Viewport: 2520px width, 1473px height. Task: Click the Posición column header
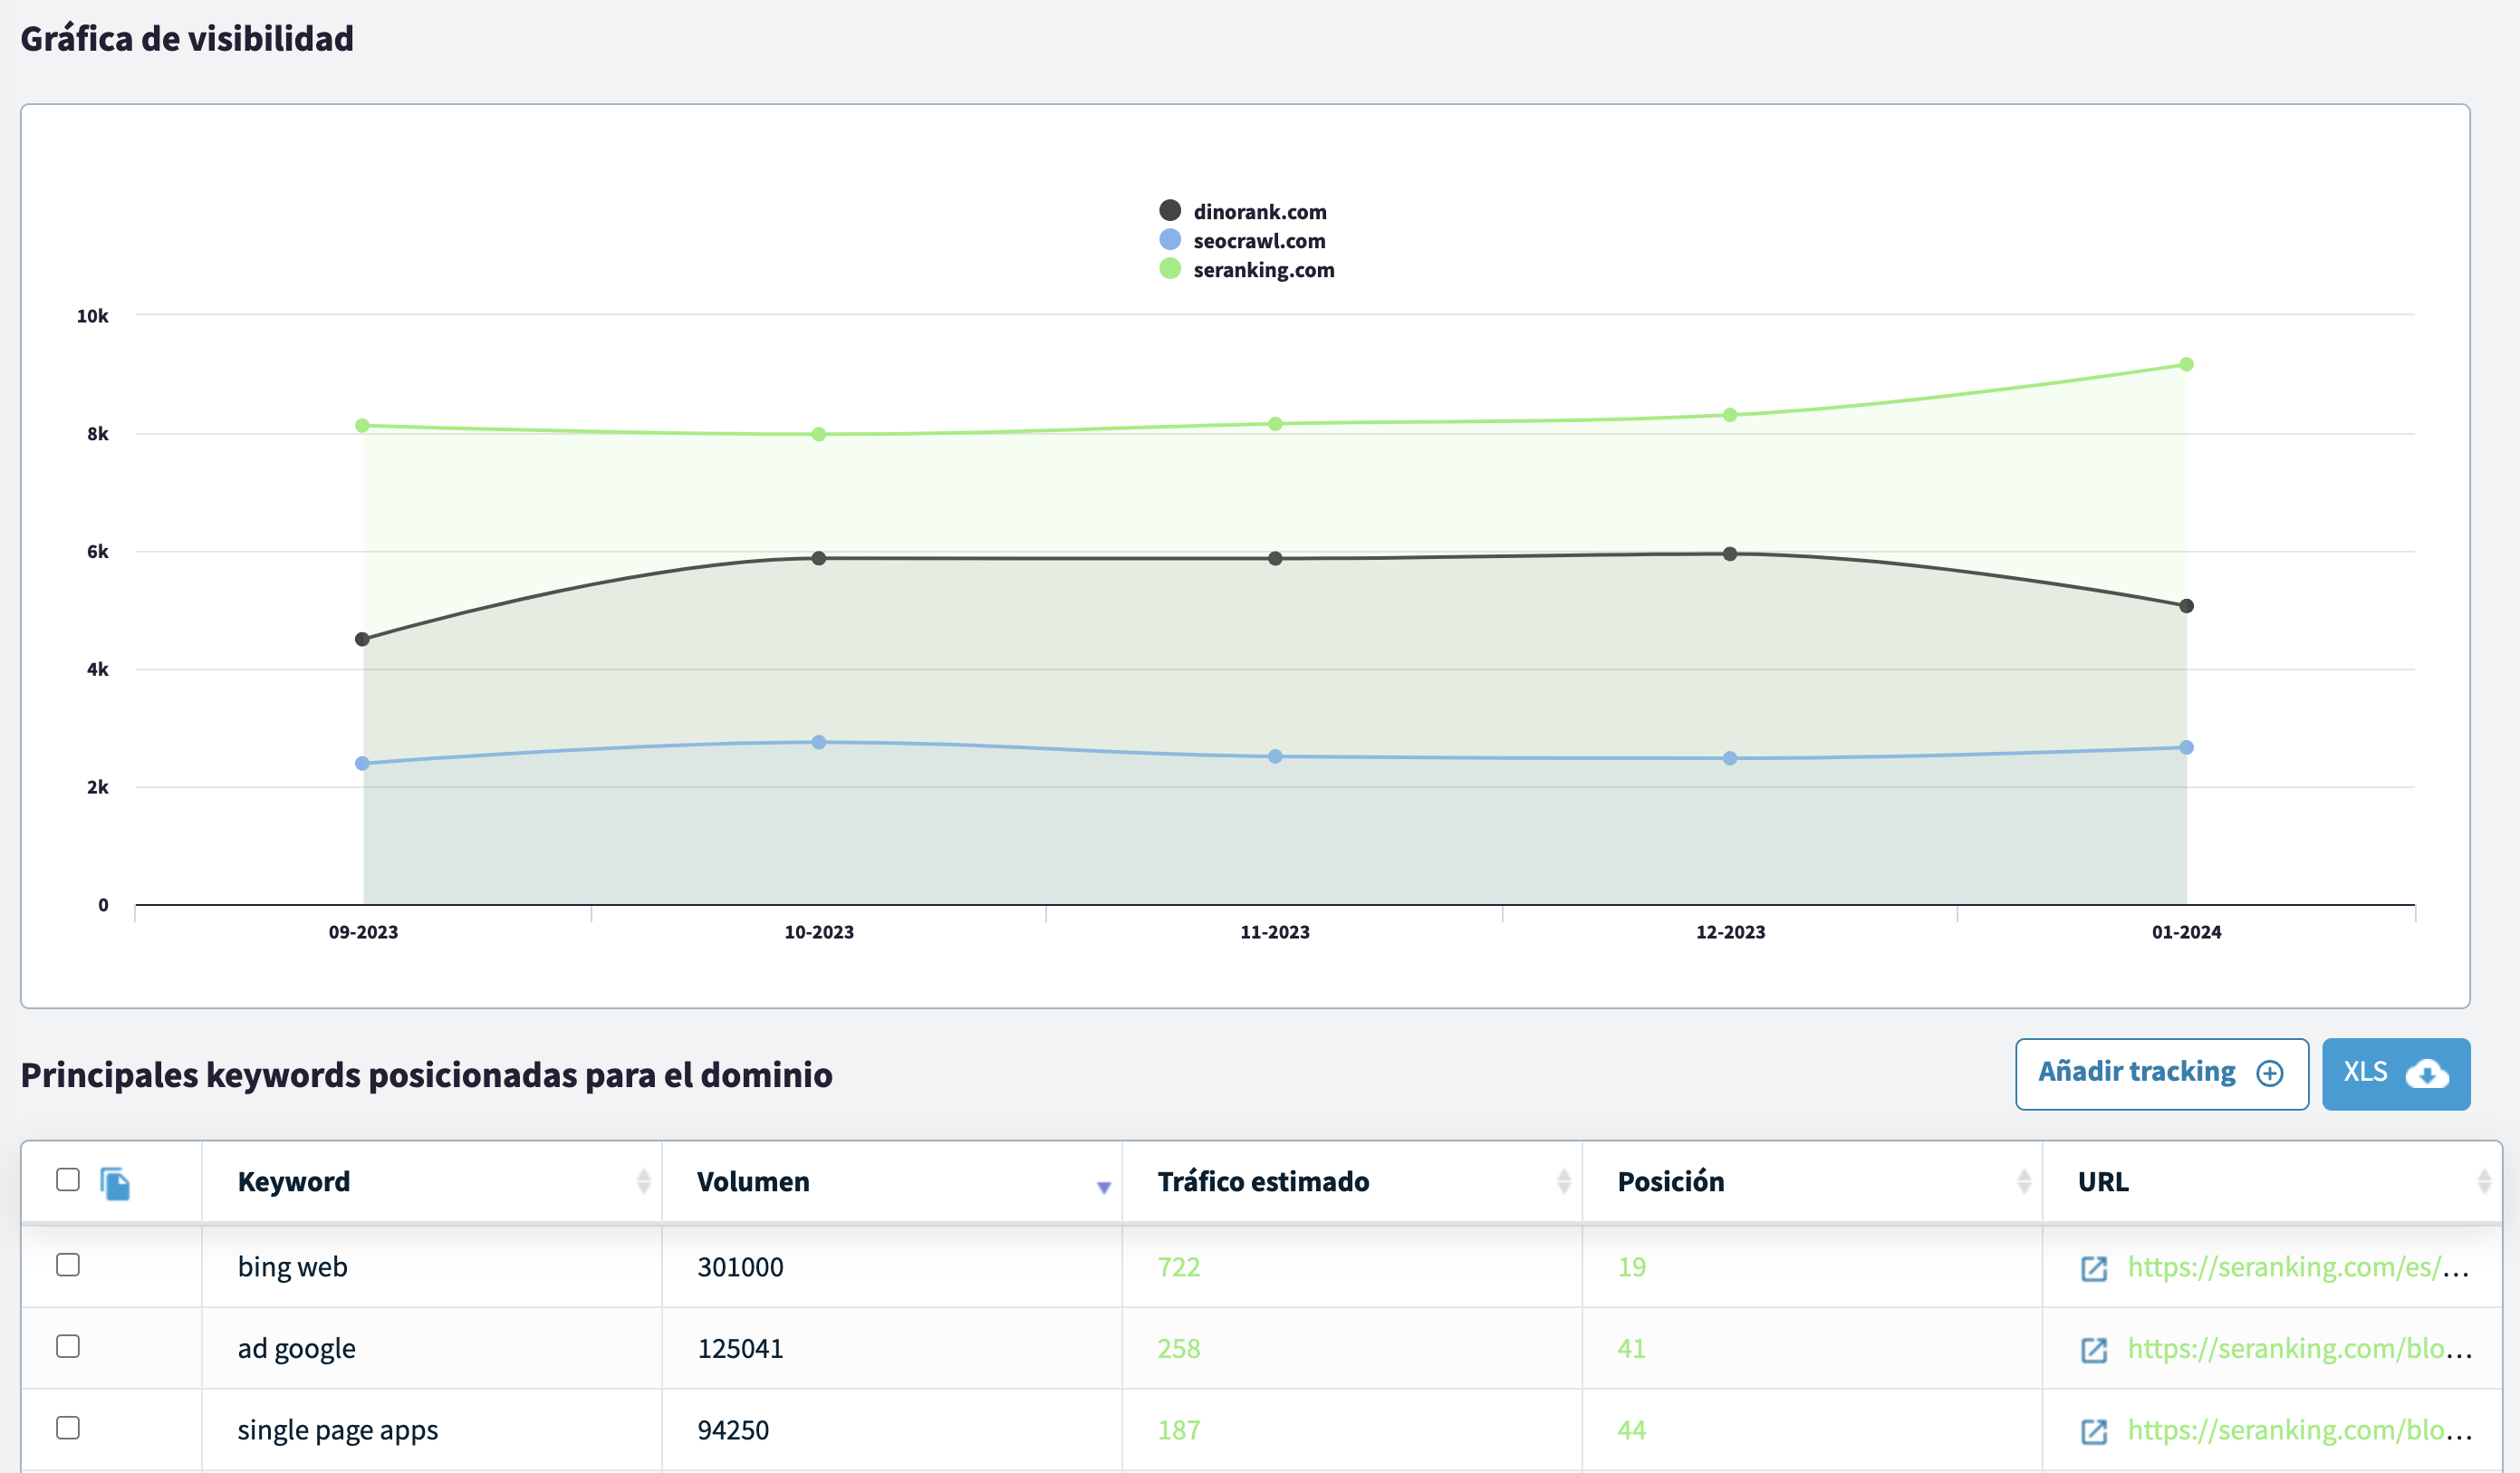(1670, 1181)
